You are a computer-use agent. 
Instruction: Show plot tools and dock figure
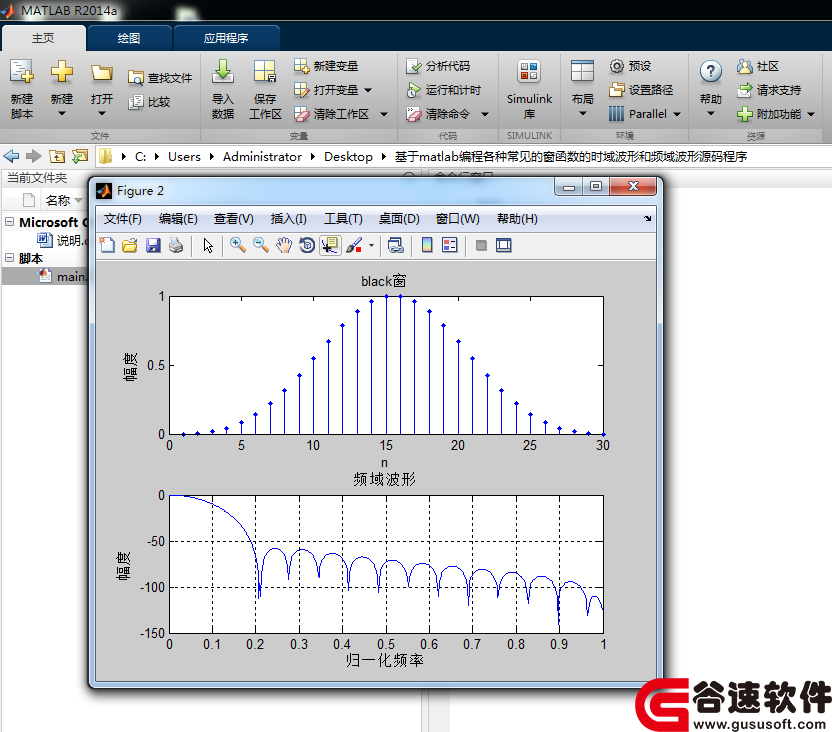point(504,245)
